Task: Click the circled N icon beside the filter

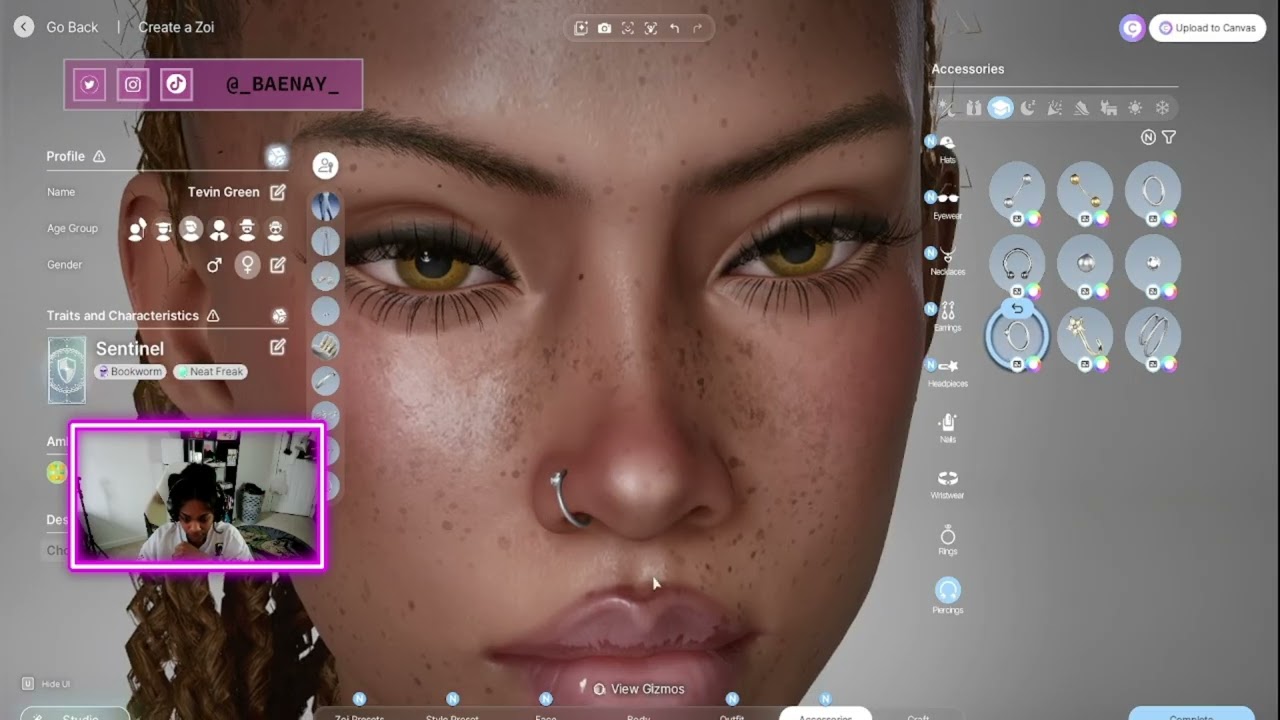Action: [x=1148, y=137]
